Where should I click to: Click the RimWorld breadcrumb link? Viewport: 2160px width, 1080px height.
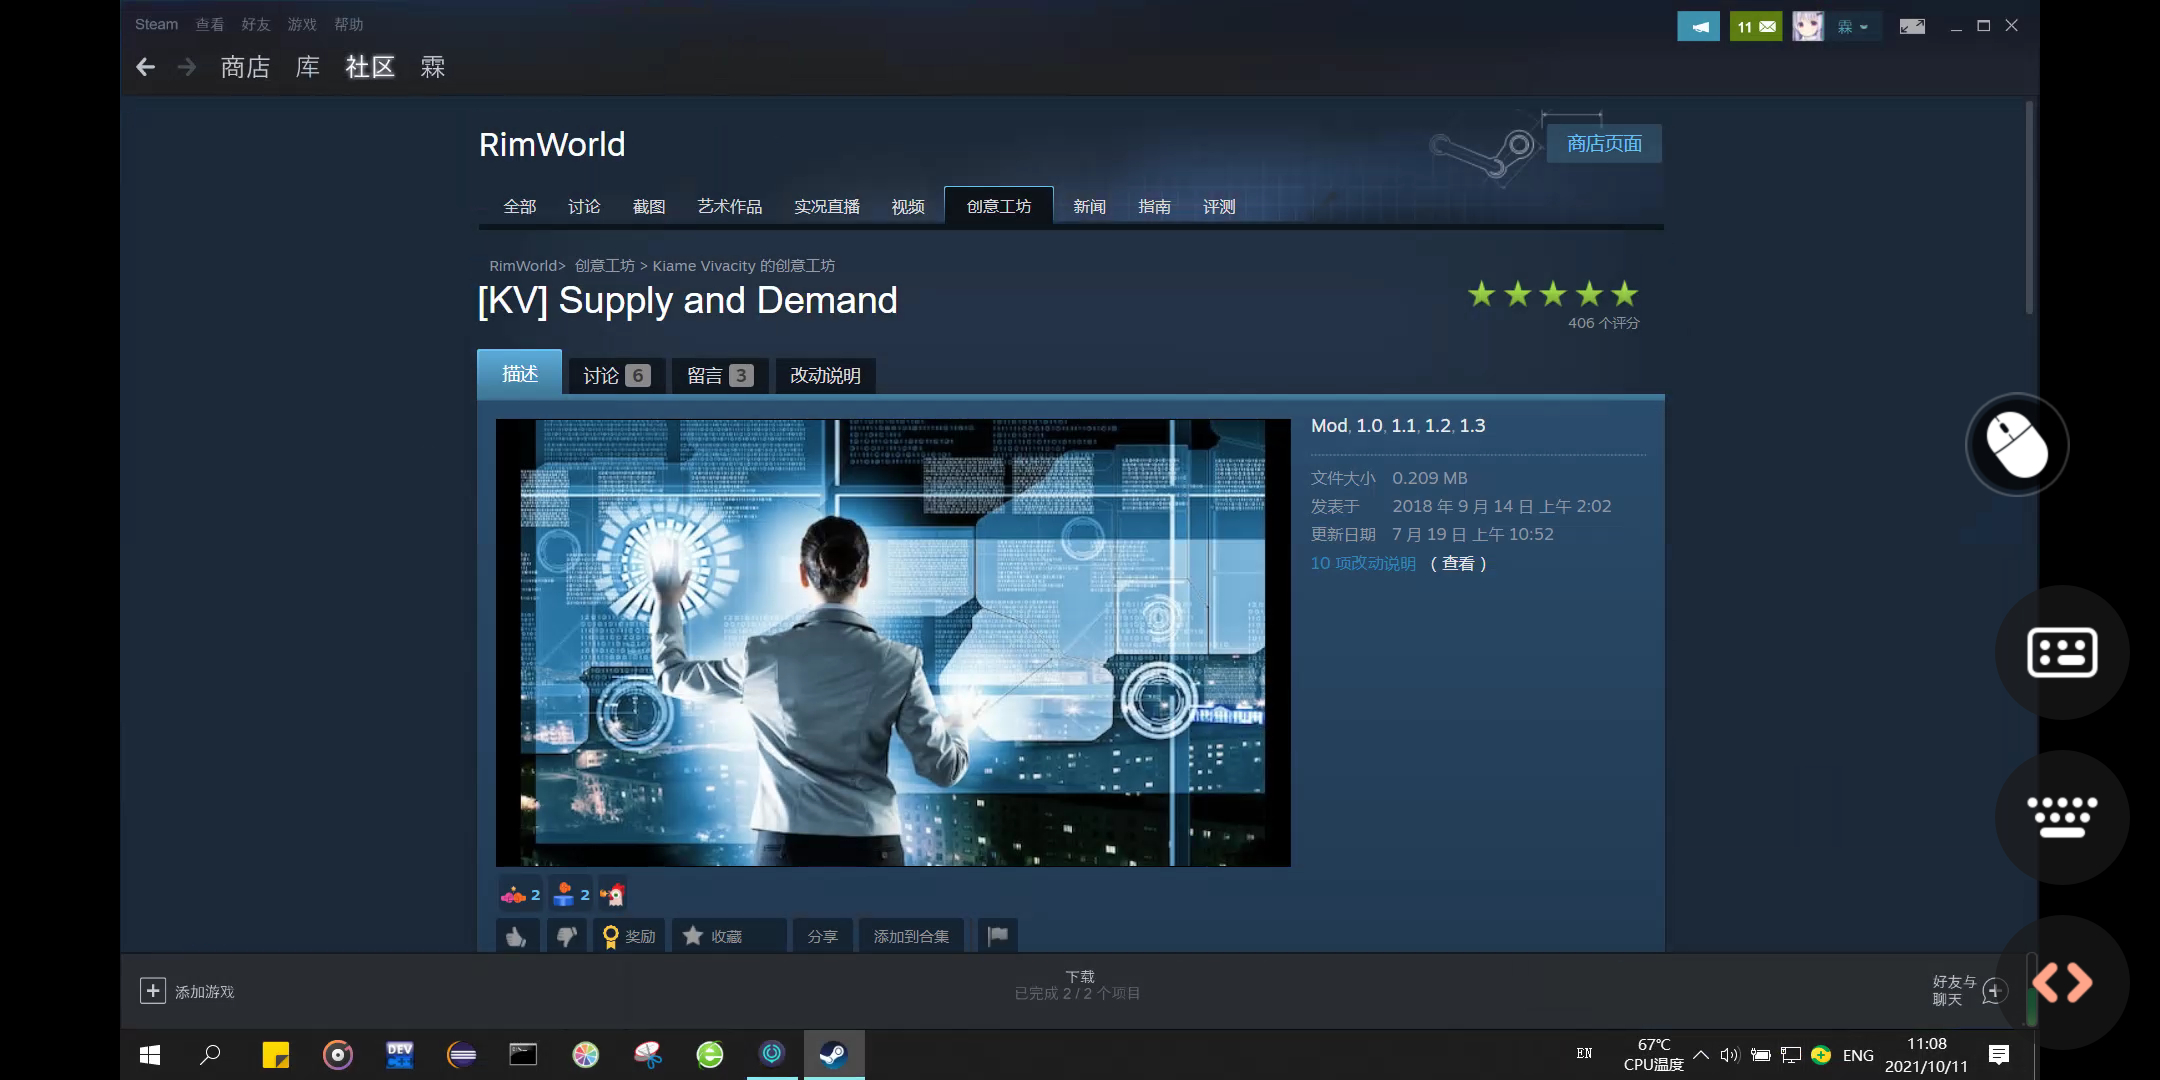[x=524, y=266]
